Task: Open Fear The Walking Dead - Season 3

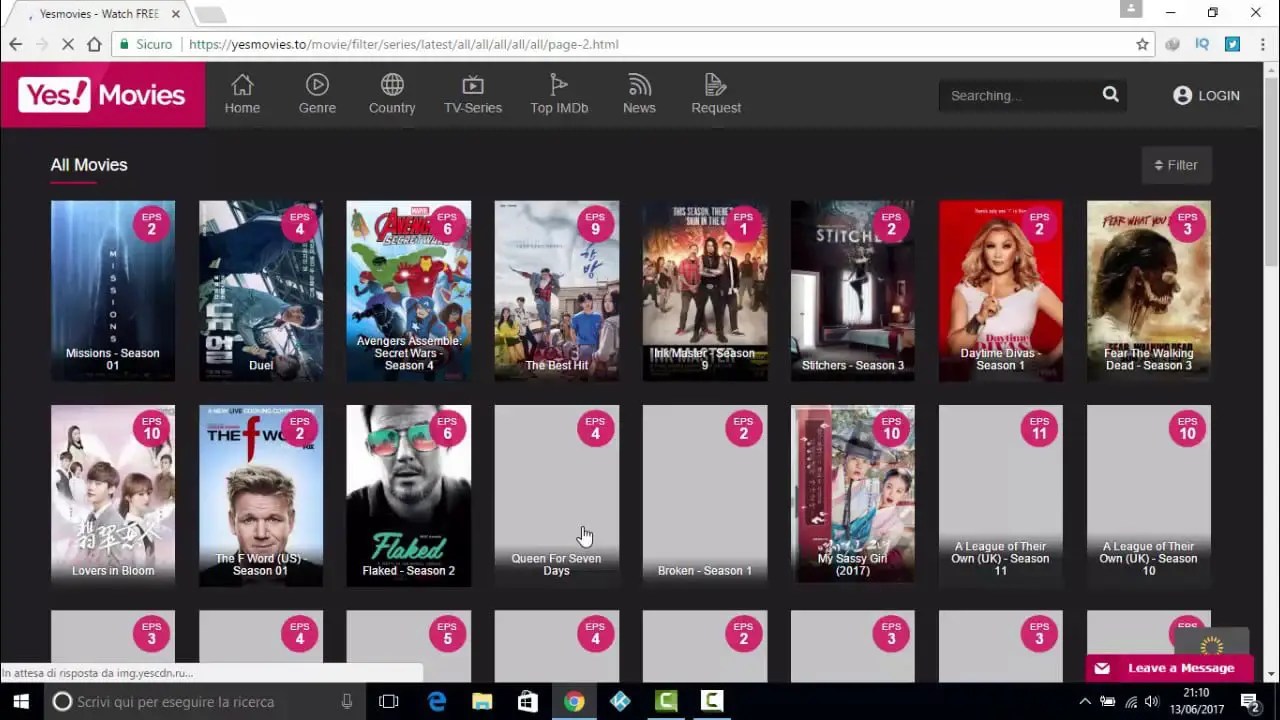Action: pyautogui.click(x=1149, y=291)
